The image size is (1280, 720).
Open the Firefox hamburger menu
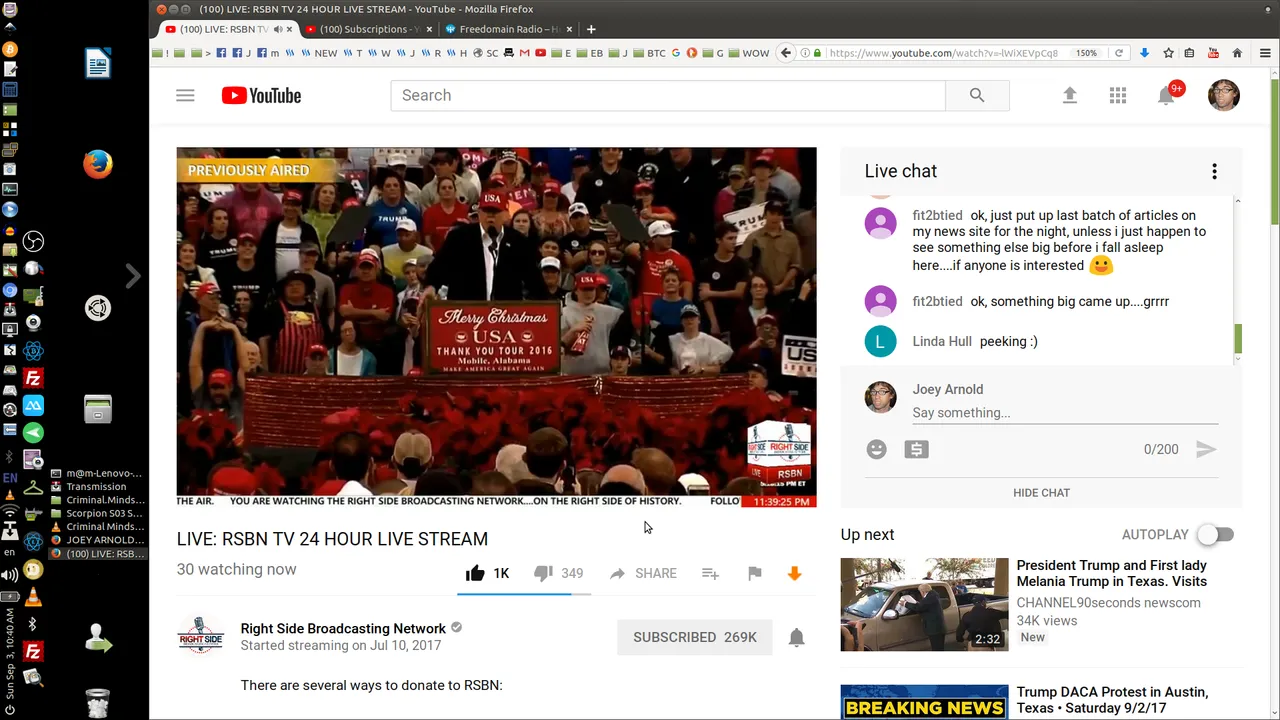(1264, 53)
